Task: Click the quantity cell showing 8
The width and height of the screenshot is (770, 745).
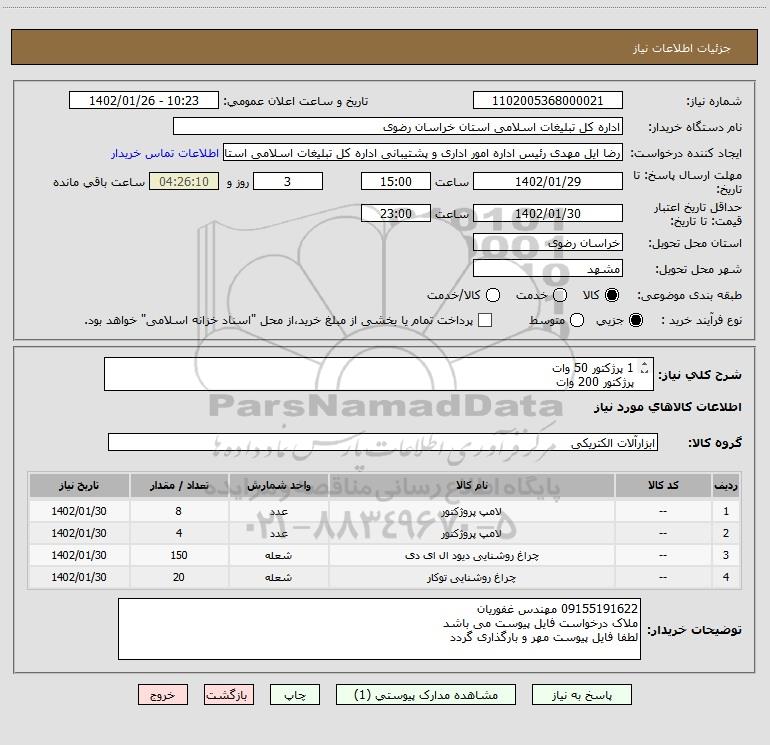Action: (x=179, y=512)
